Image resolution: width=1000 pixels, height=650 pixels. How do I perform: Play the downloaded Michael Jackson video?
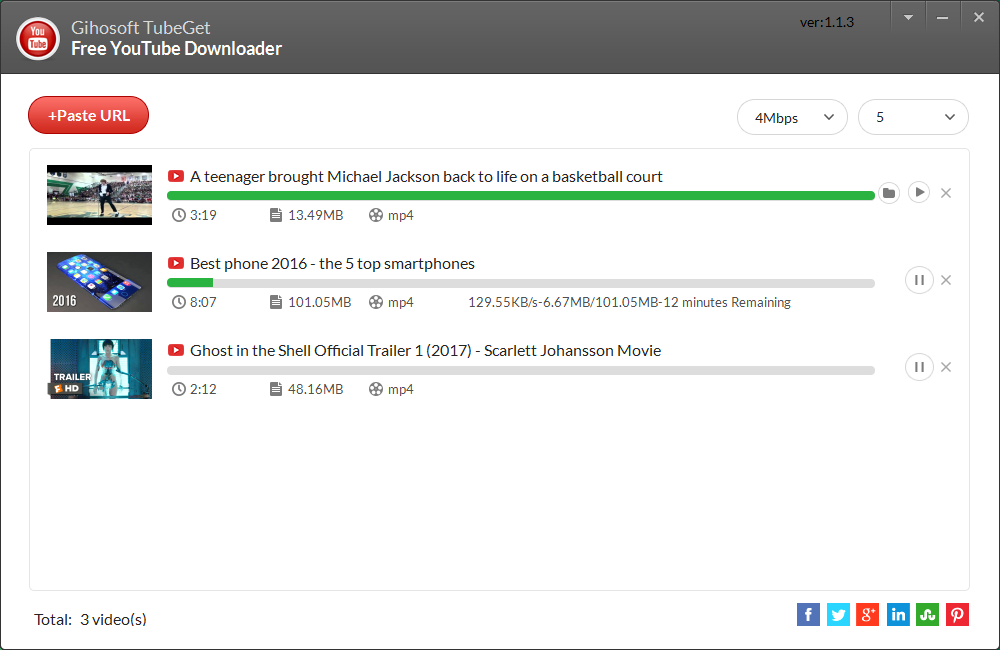coord(918,192)
